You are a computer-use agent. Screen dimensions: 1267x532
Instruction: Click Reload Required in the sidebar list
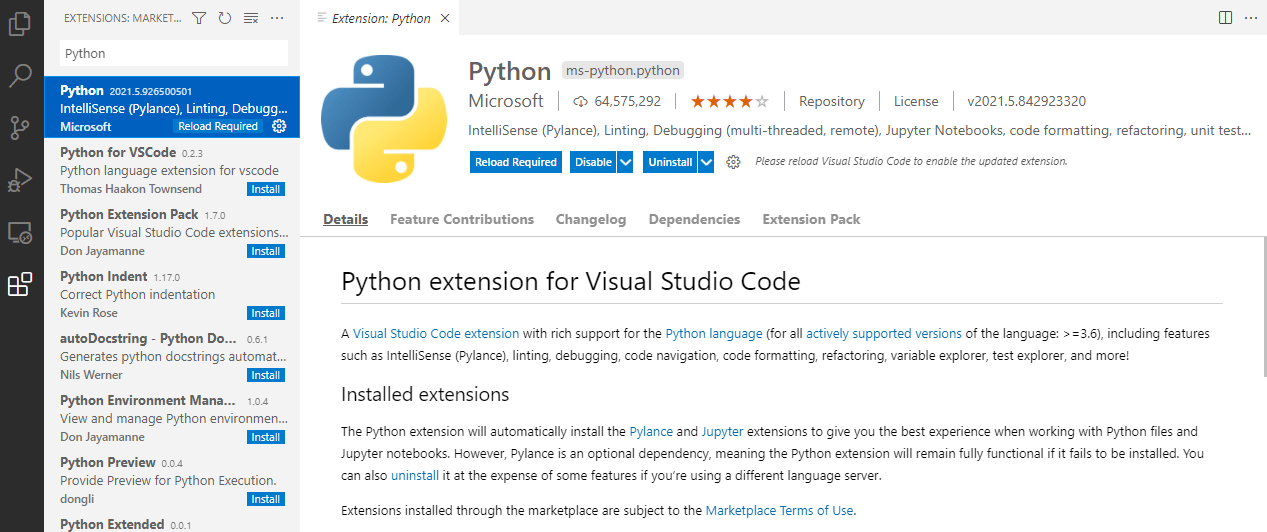218,127
